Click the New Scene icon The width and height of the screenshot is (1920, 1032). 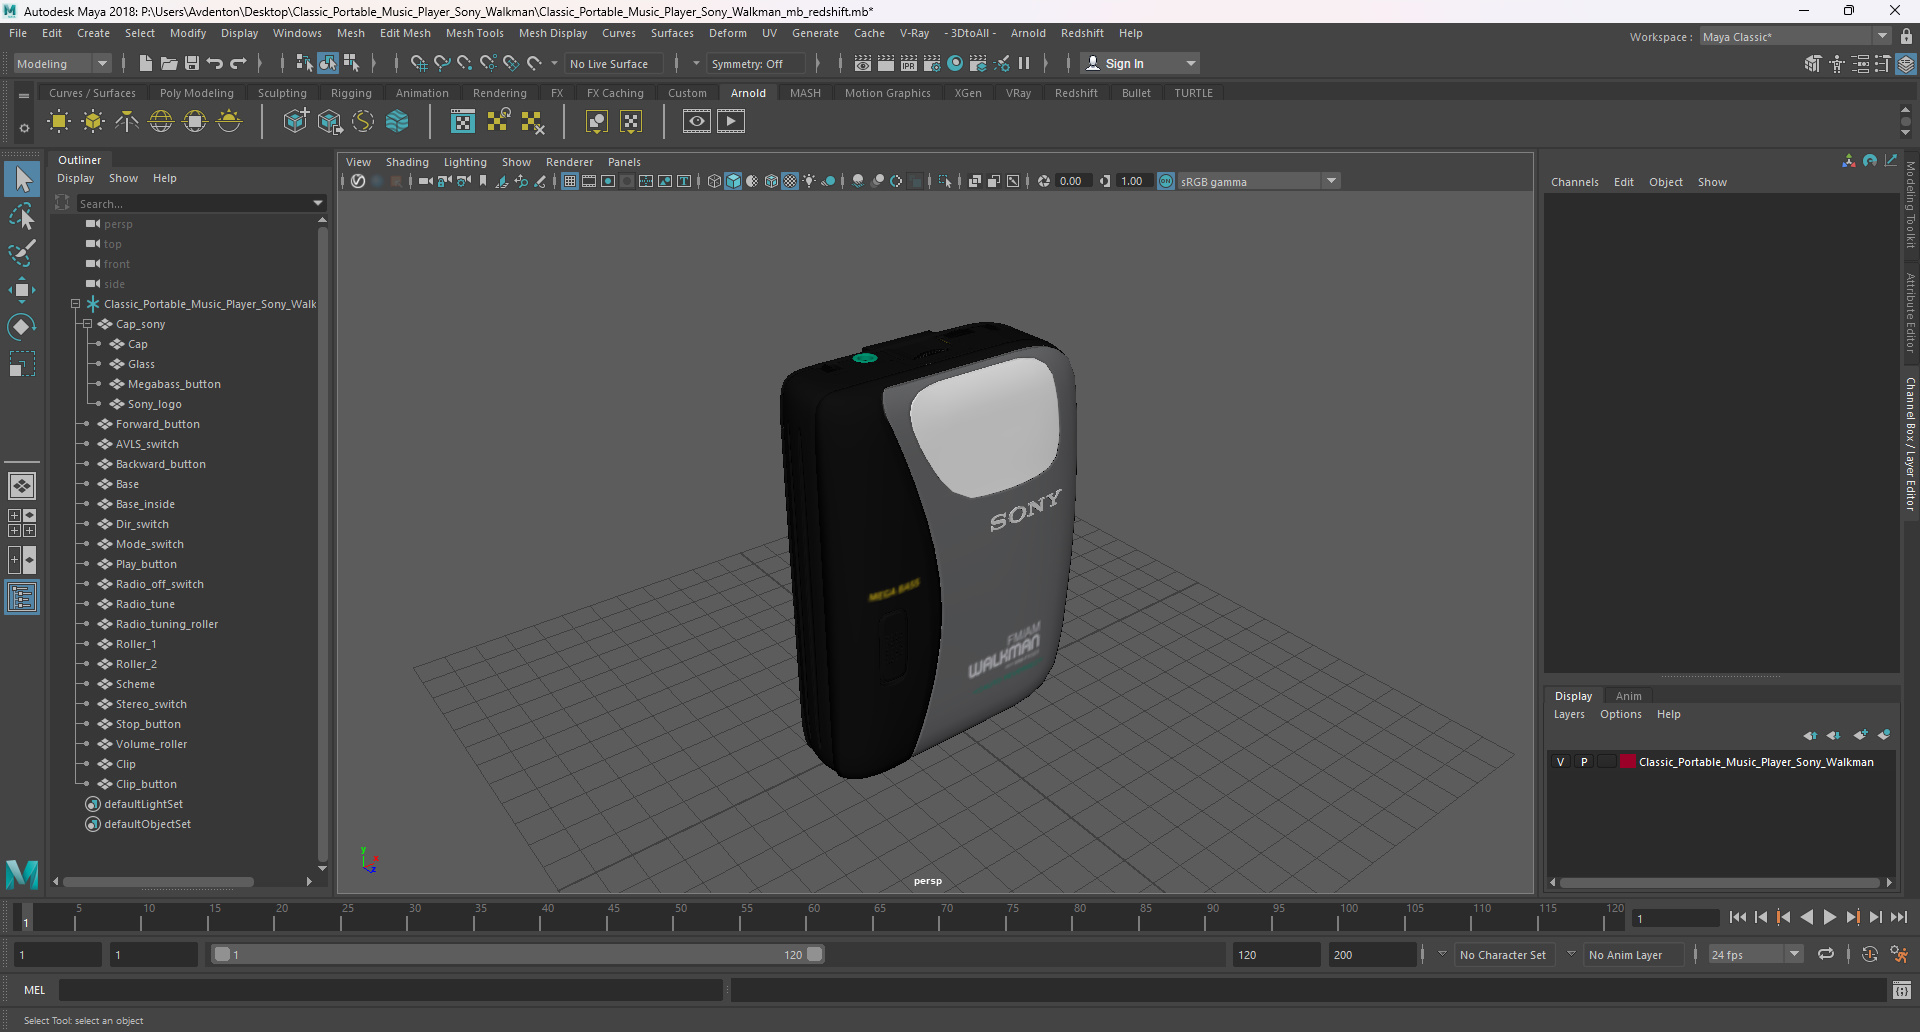(146, 63)
